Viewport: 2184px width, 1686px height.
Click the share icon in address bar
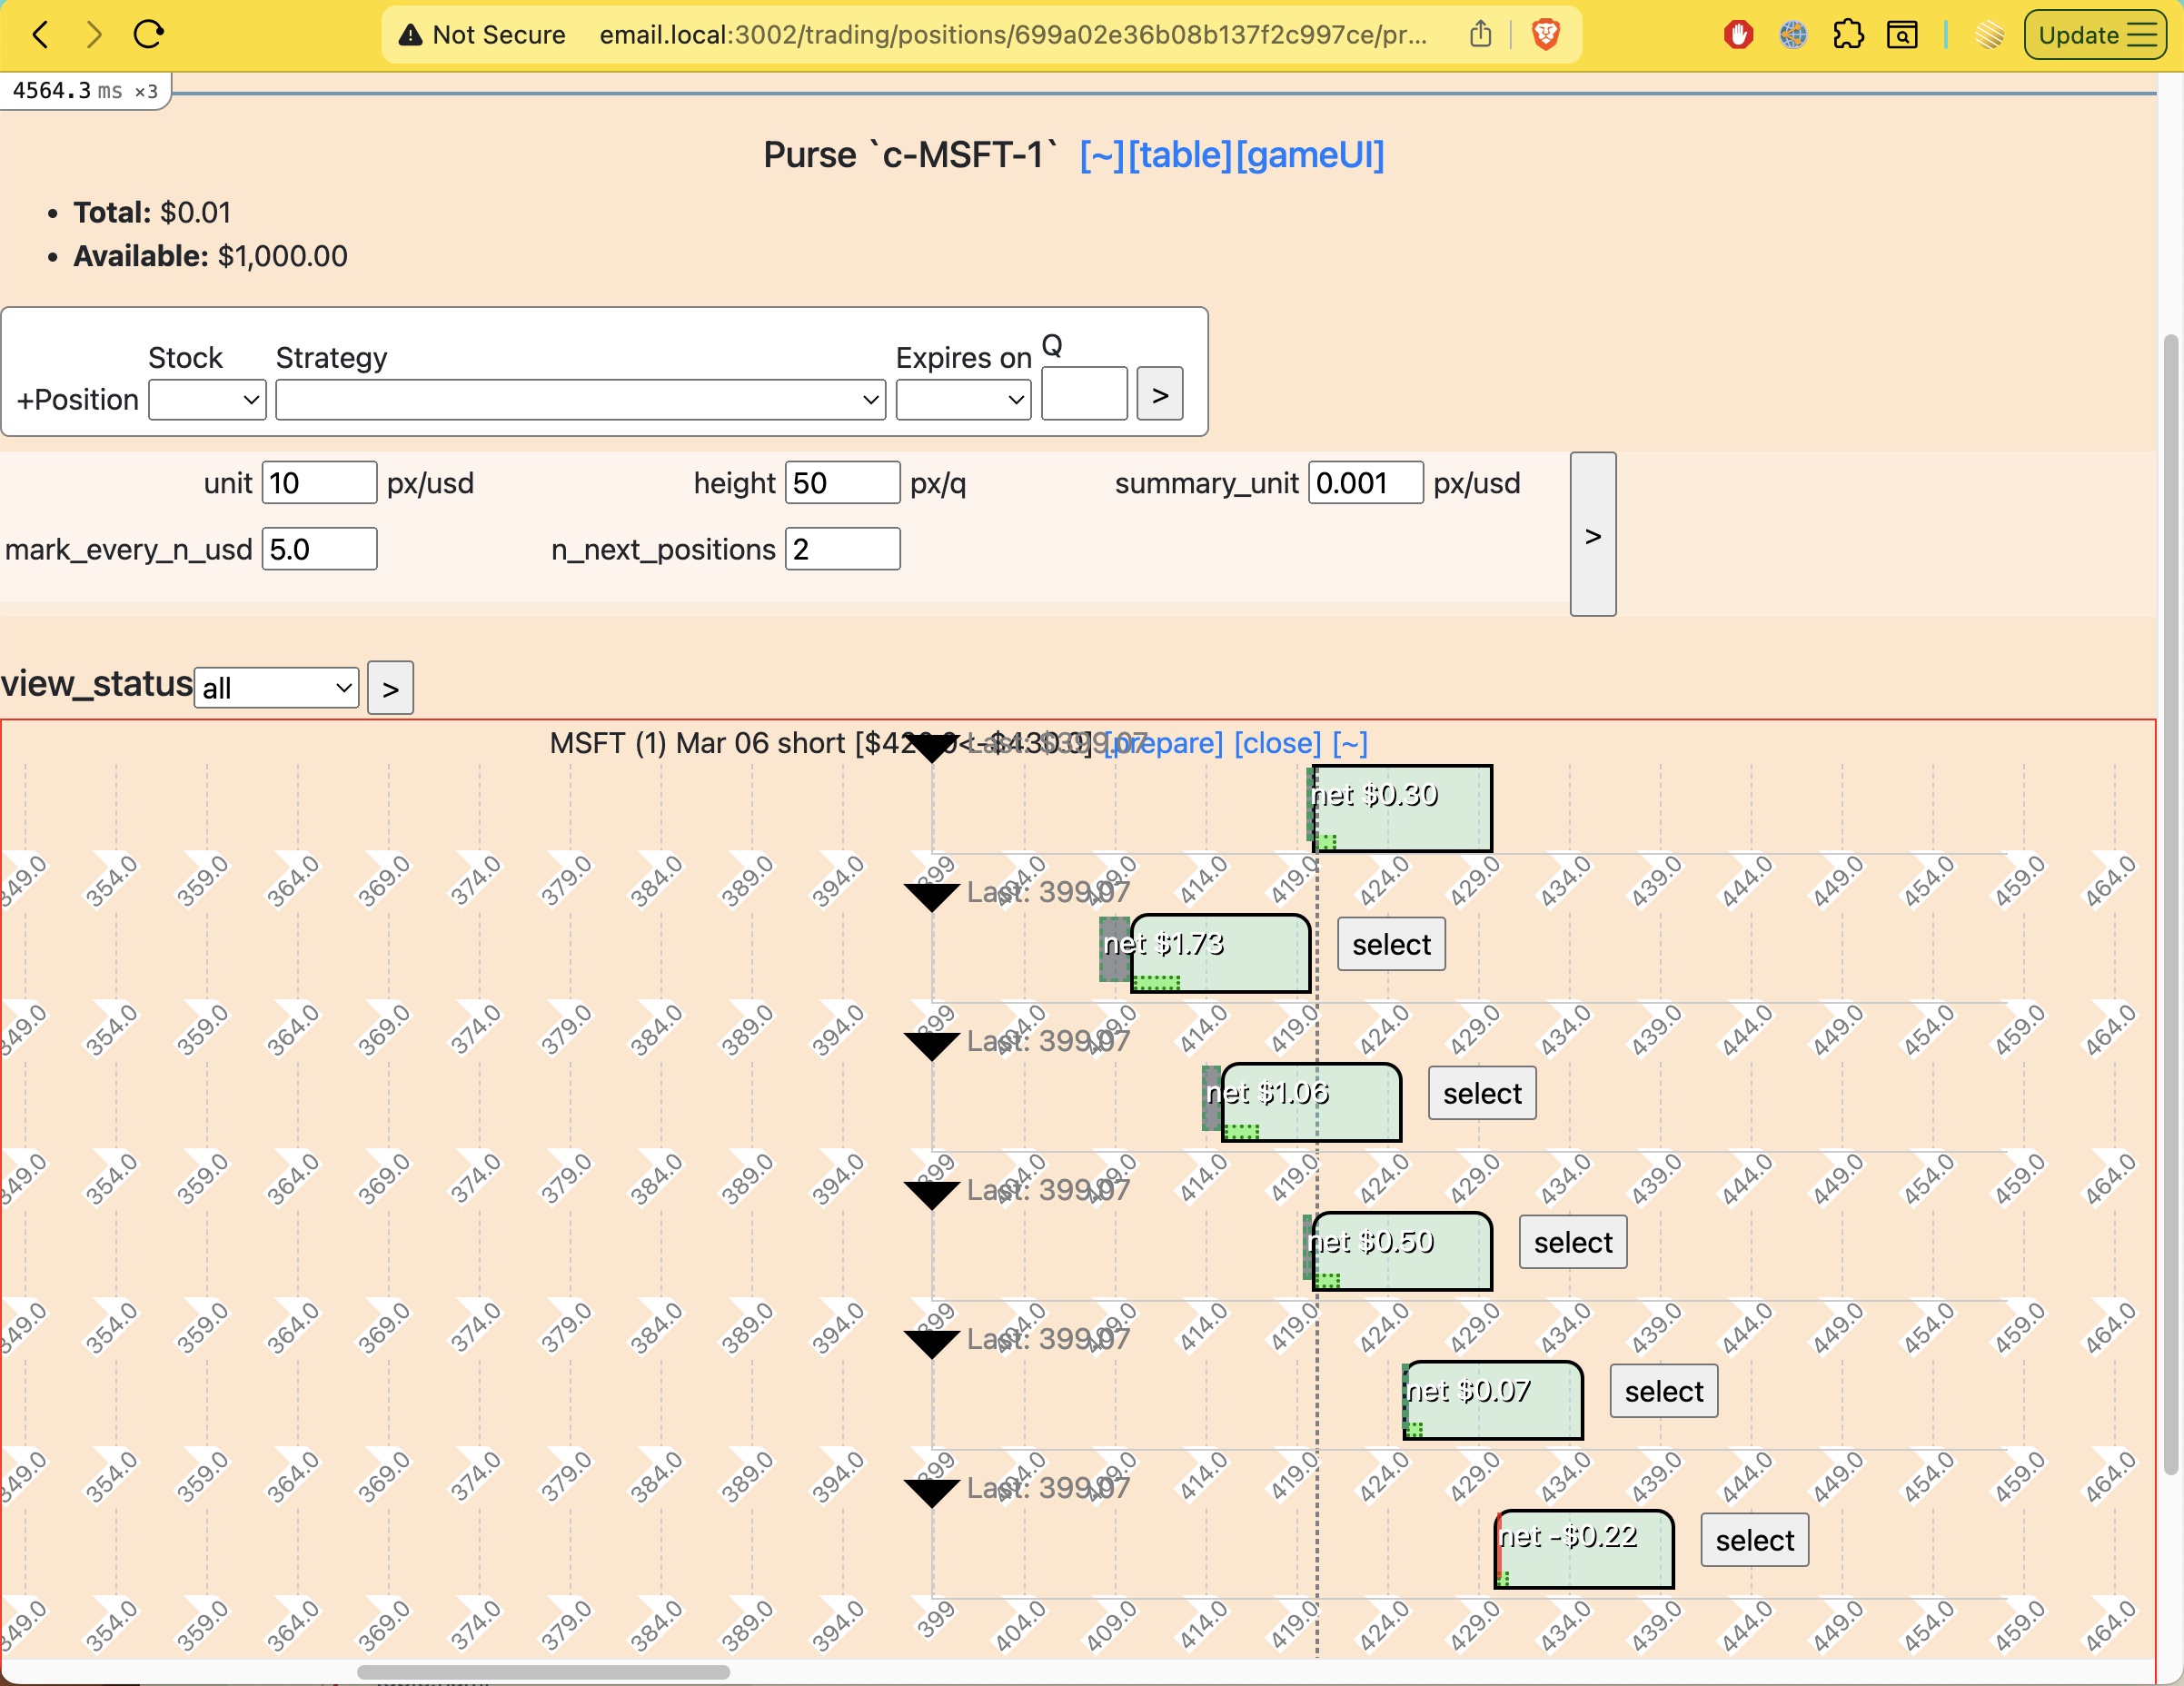(1480, 35)
